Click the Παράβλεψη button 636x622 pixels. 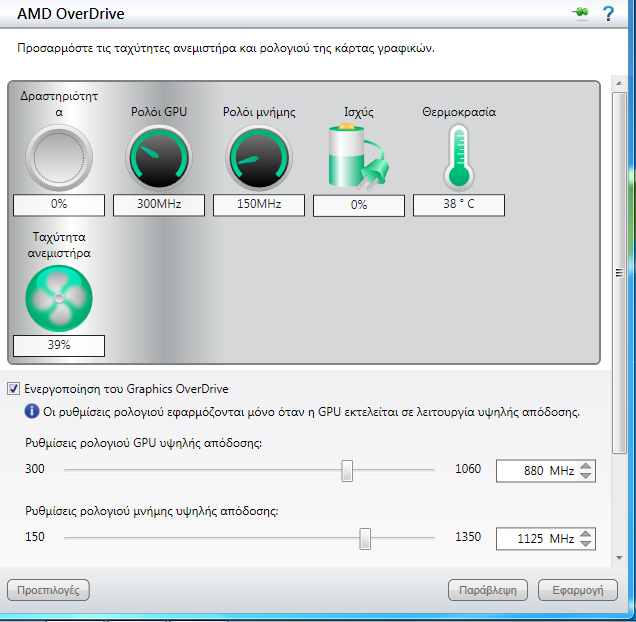point(488,590)
